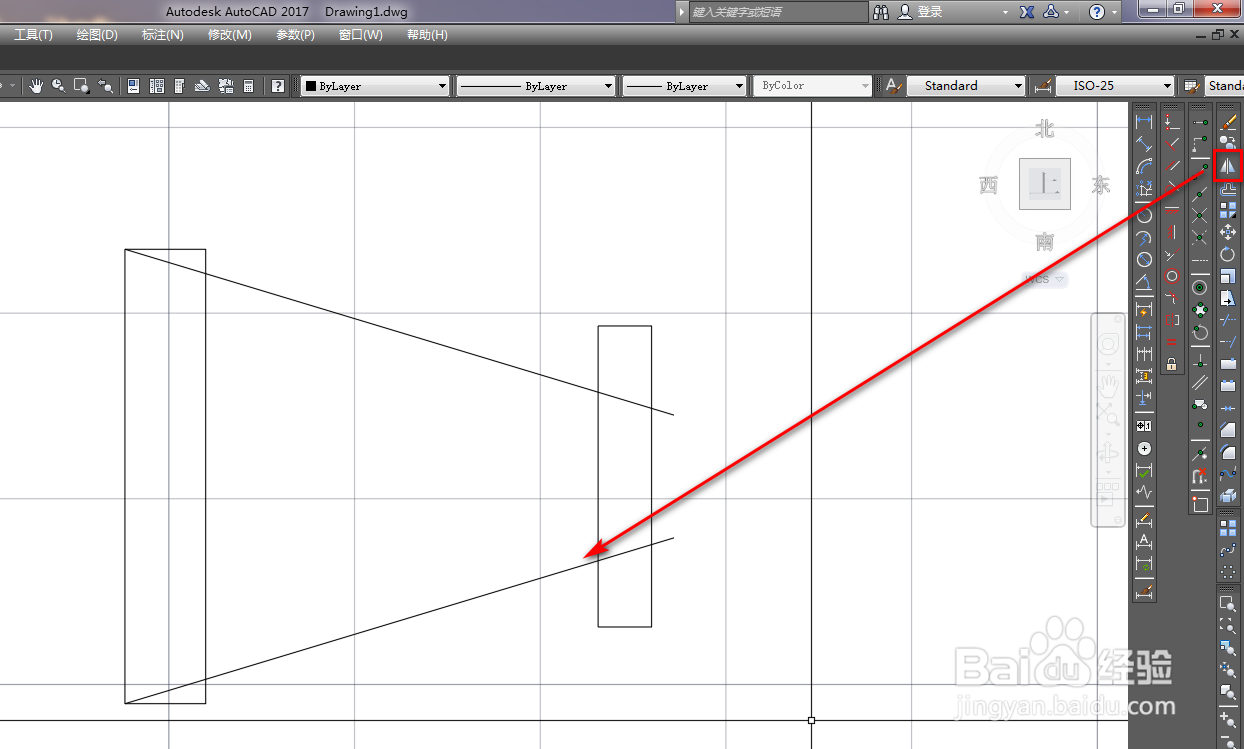Open the ISO-25 dimension style dropdown

click(1115, 86)
